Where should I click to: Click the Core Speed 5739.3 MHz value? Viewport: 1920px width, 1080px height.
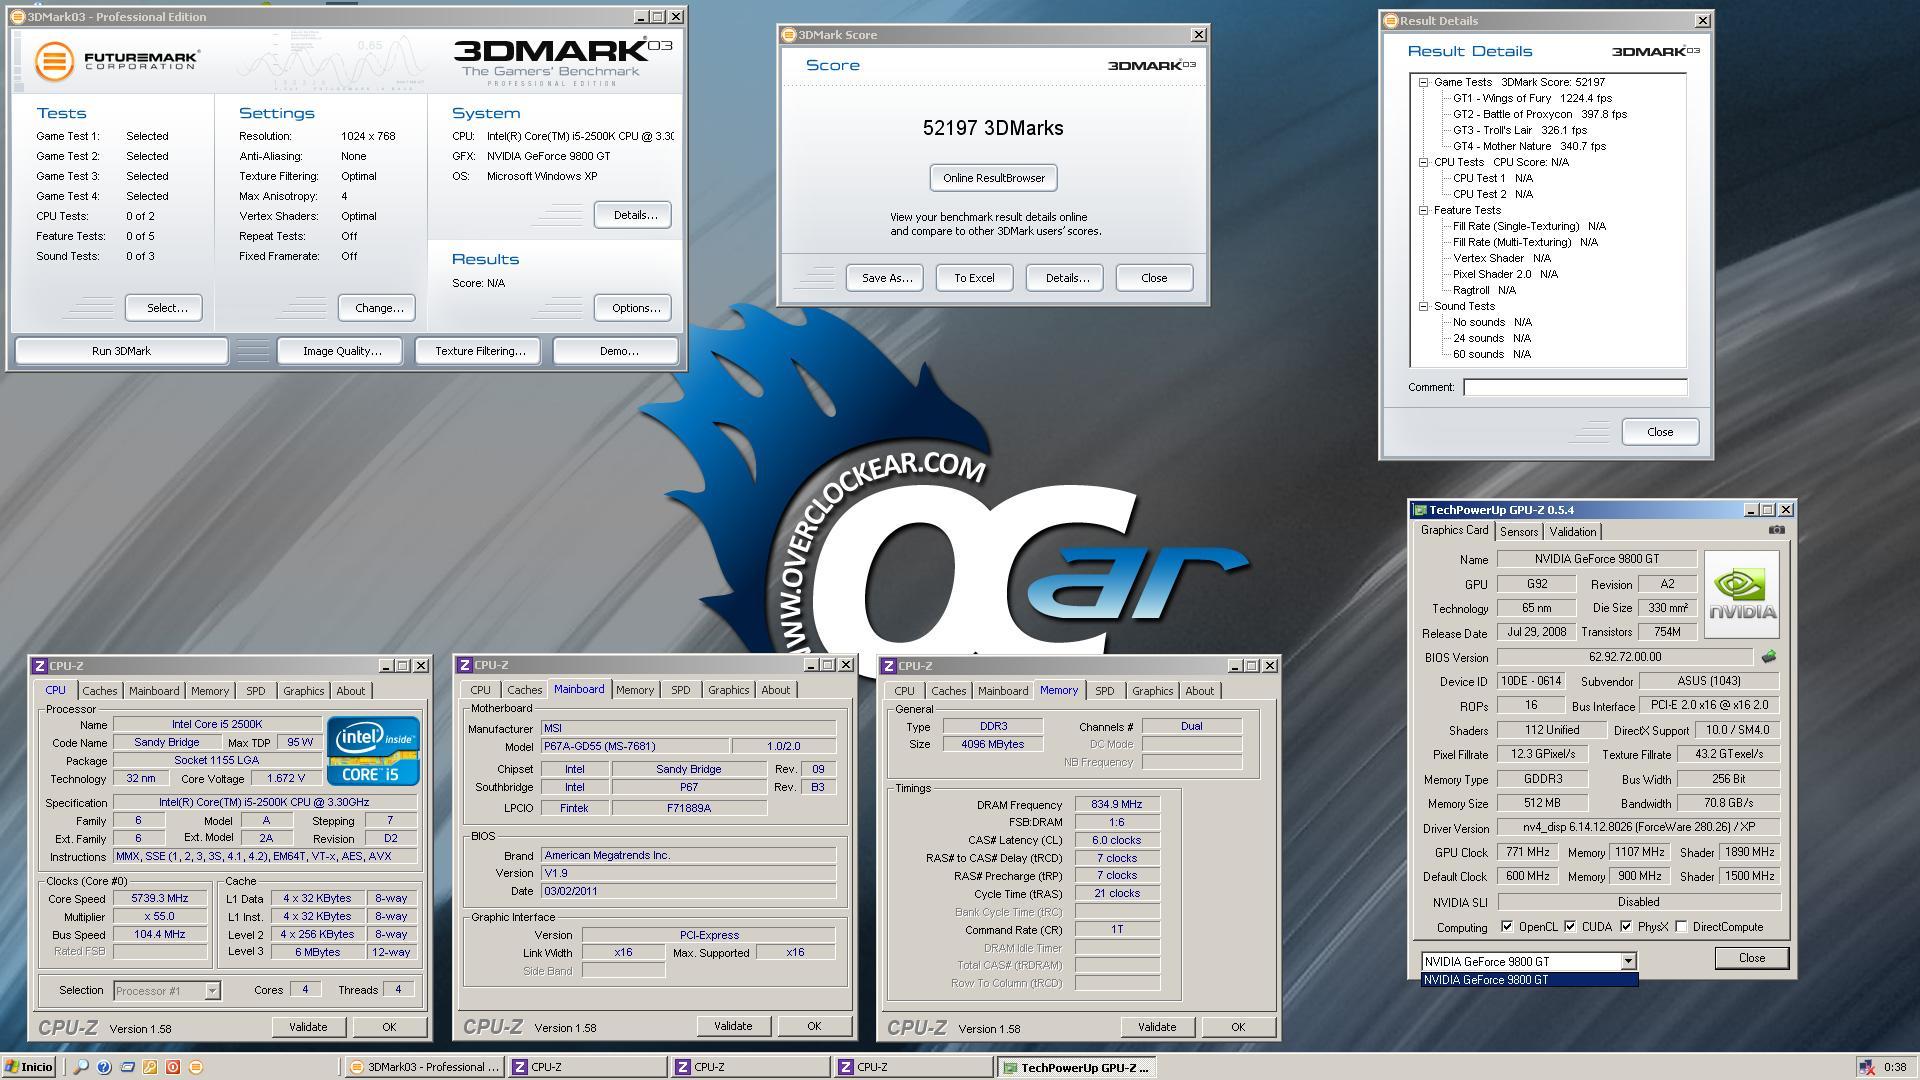coord(160,899)
